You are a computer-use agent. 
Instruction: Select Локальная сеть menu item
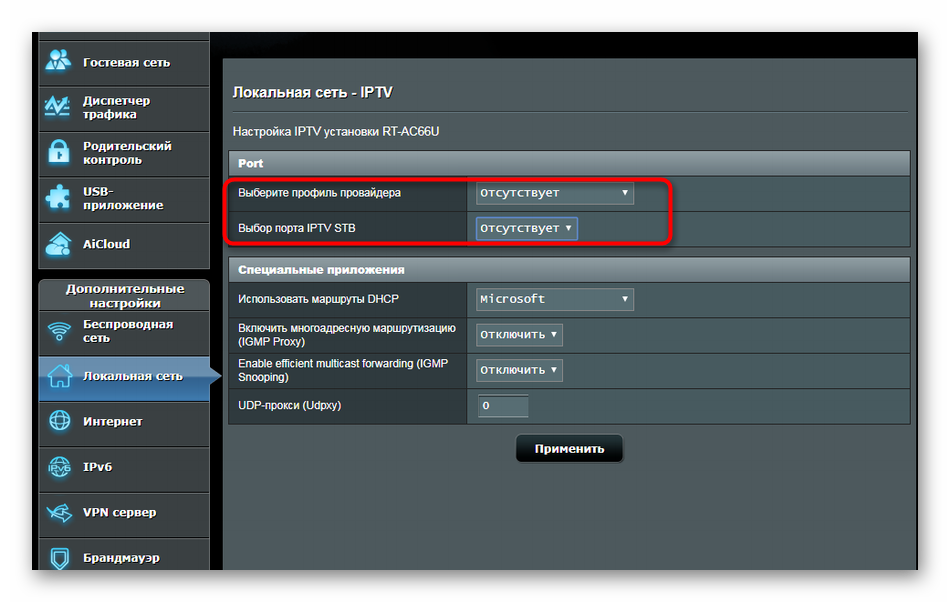point(132,376)
